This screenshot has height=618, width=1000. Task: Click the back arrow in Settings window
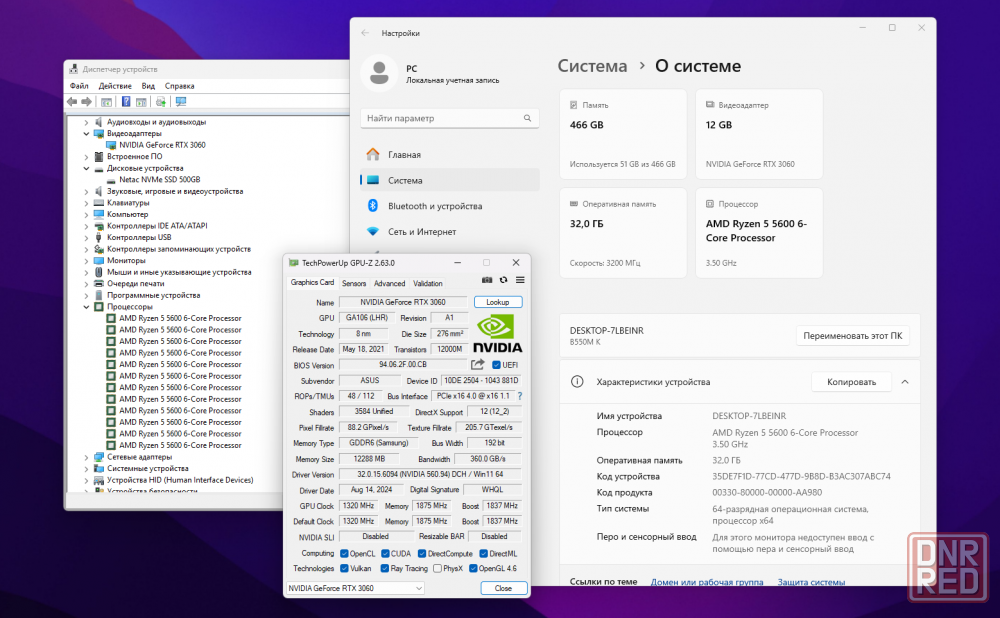point(365,33)
